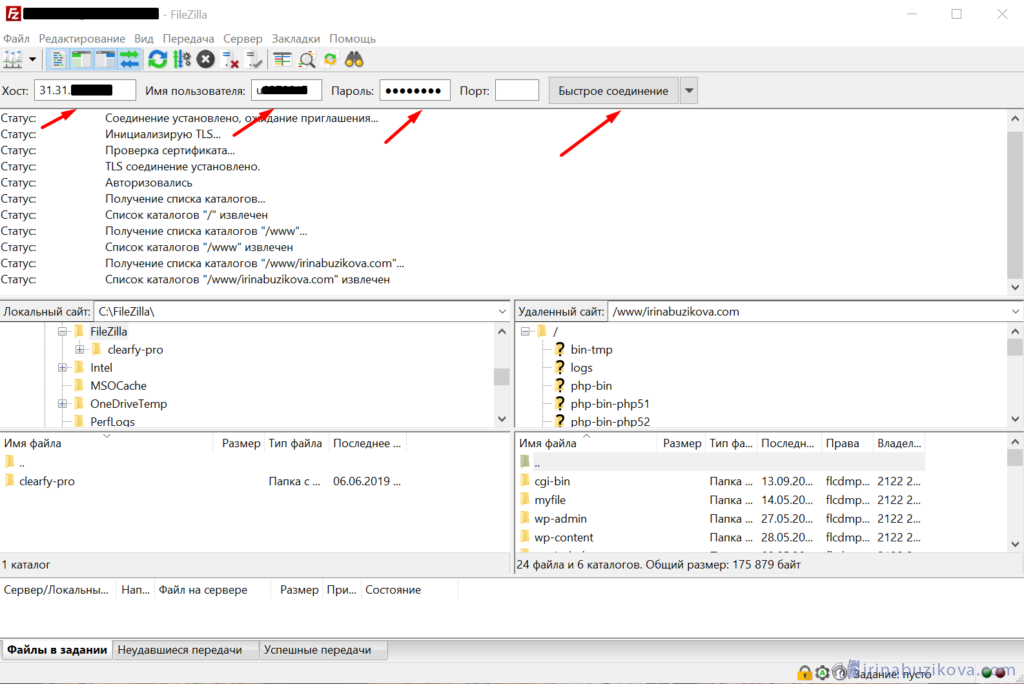Cancel the current operation icon
Viewport: 1024px width, 684px height.
(205, 60)
